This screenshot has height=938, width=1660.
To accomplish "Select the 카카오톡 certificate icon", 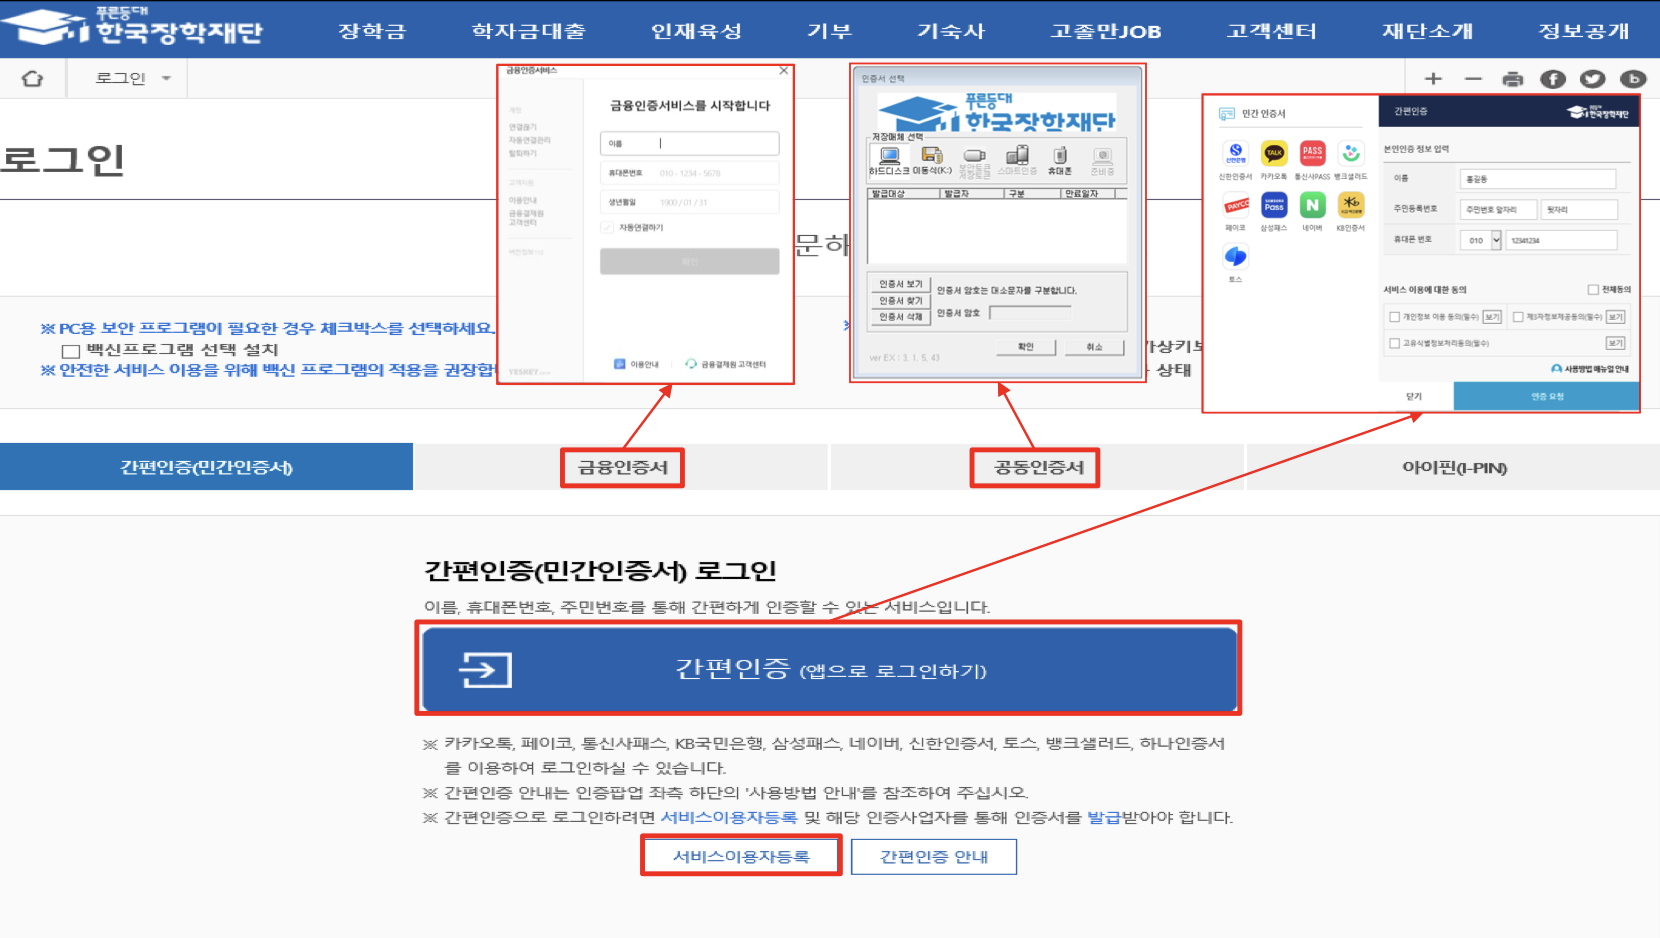I will coord(1272,154).
